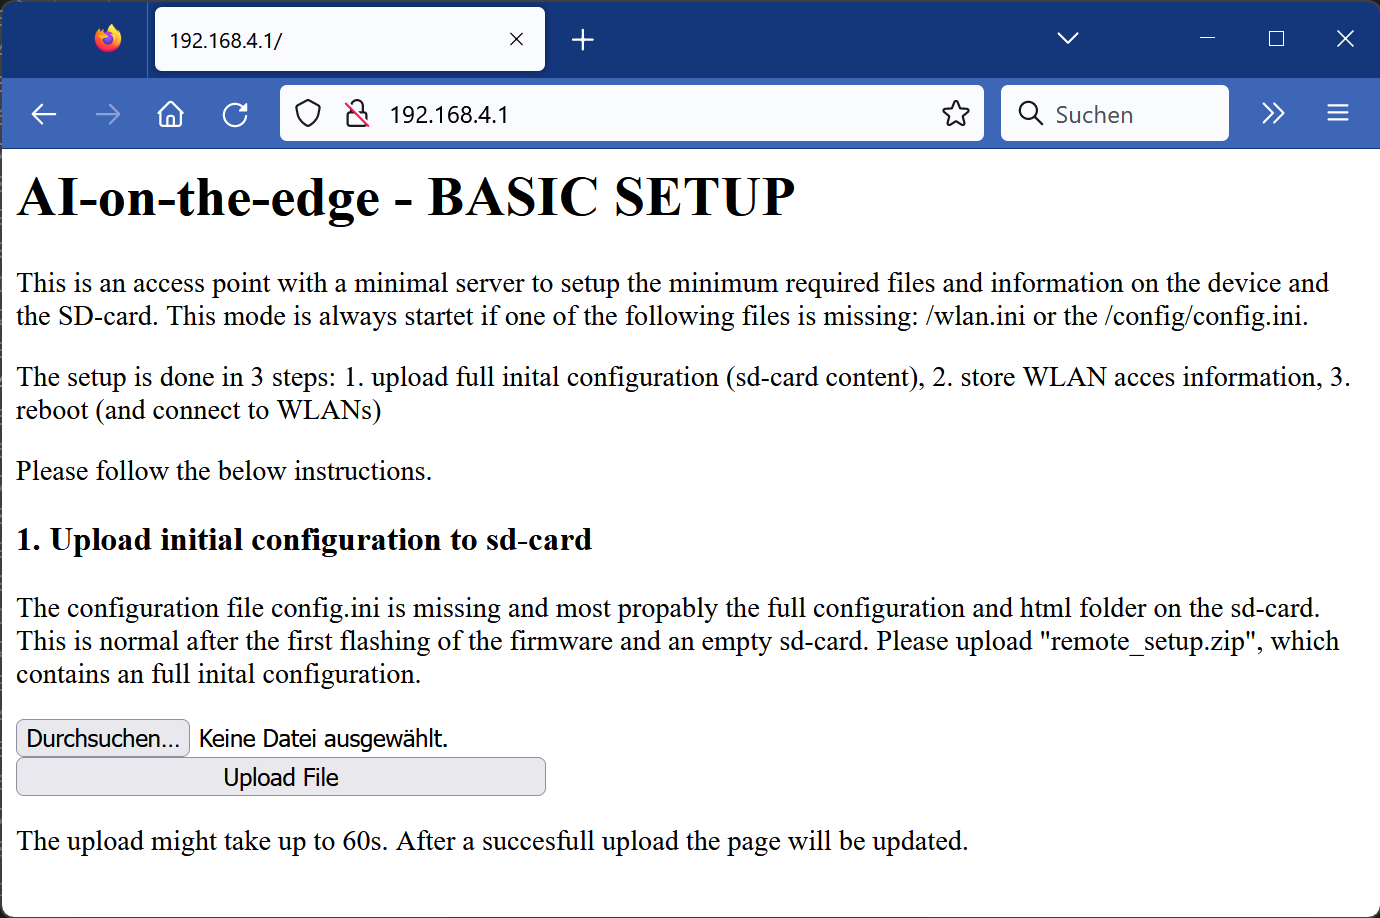Open a new tab with the plus button
The image size is (1380, 918).
click(x=583, y=38)
